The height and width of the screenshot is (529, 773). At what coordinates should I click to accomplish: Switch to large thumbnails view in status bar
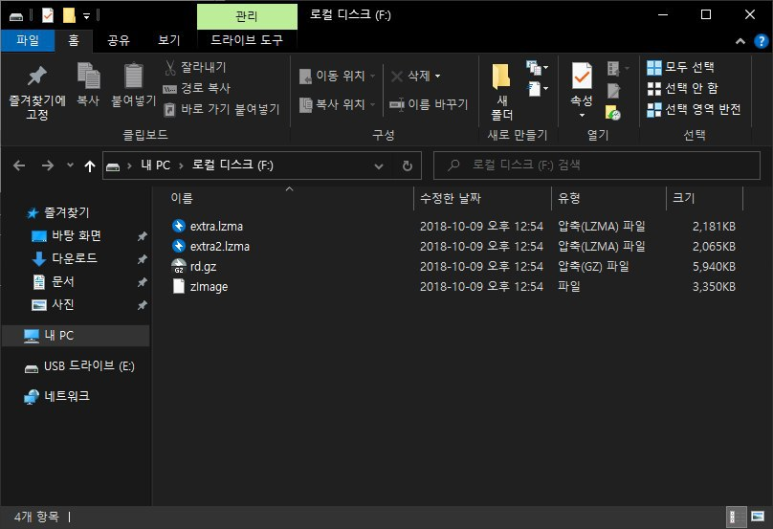point(757,516)
